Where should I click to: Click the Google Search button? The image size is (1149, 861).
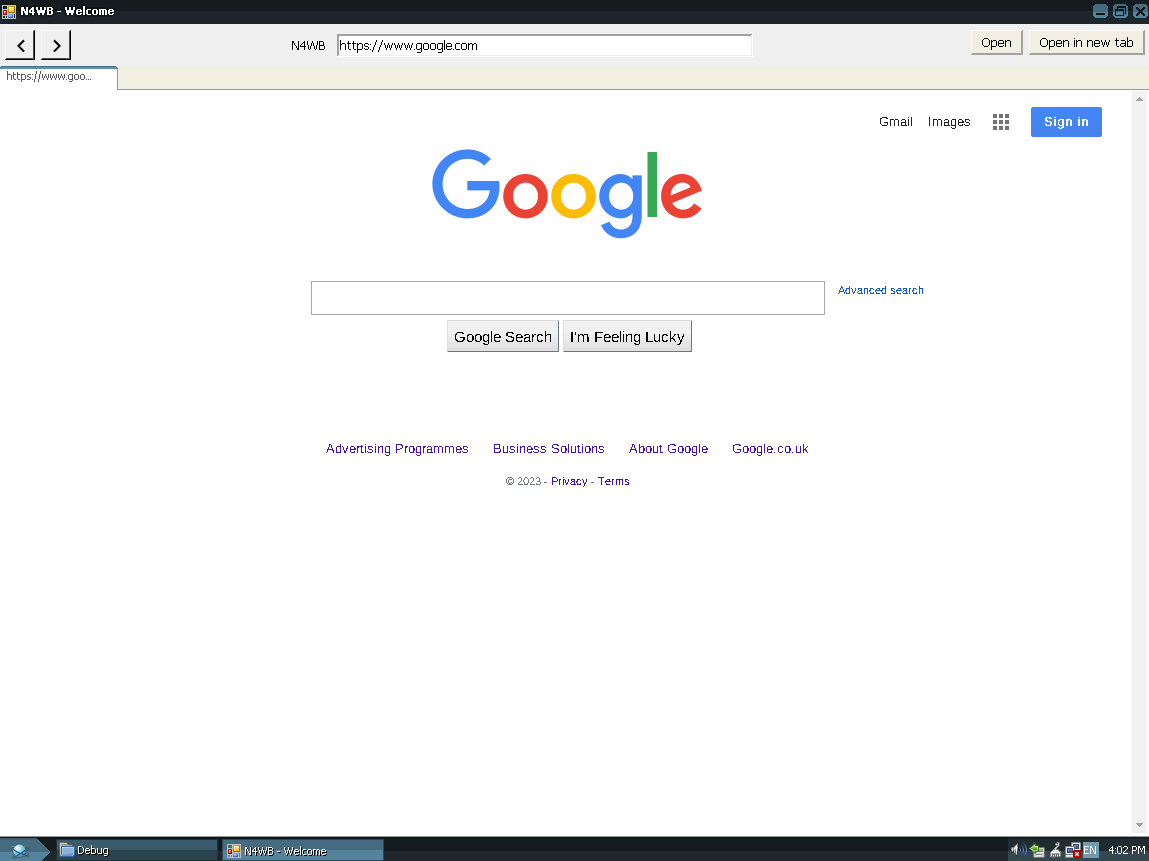point(503,336)
